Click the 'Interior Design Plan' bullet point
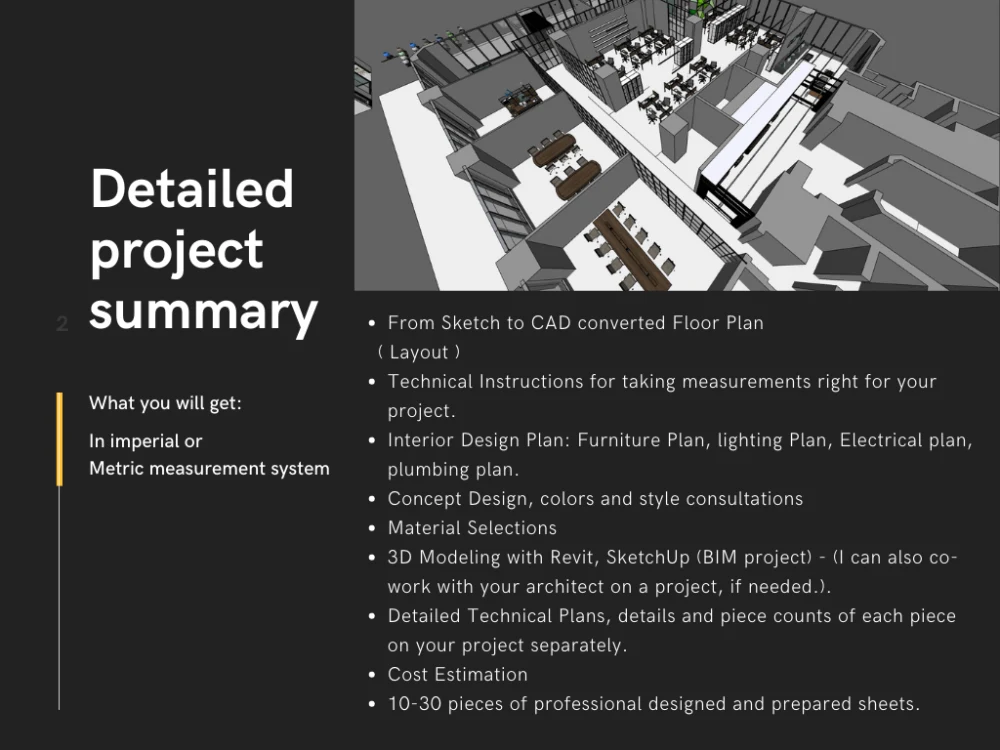This screenshot has height=750, width=1000. (x=679, y=439)
